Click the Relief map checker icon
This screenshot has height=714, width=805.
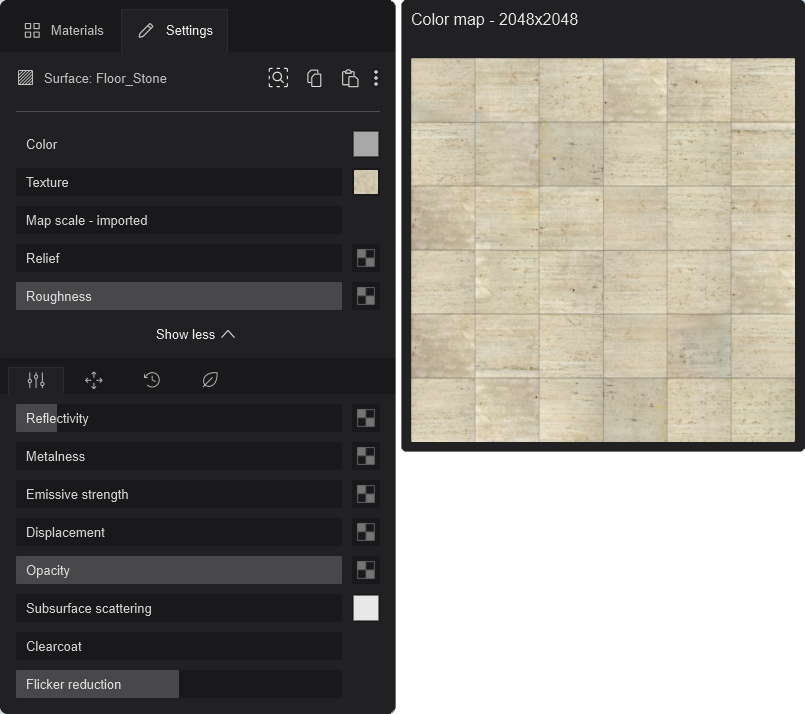[366, 258]
